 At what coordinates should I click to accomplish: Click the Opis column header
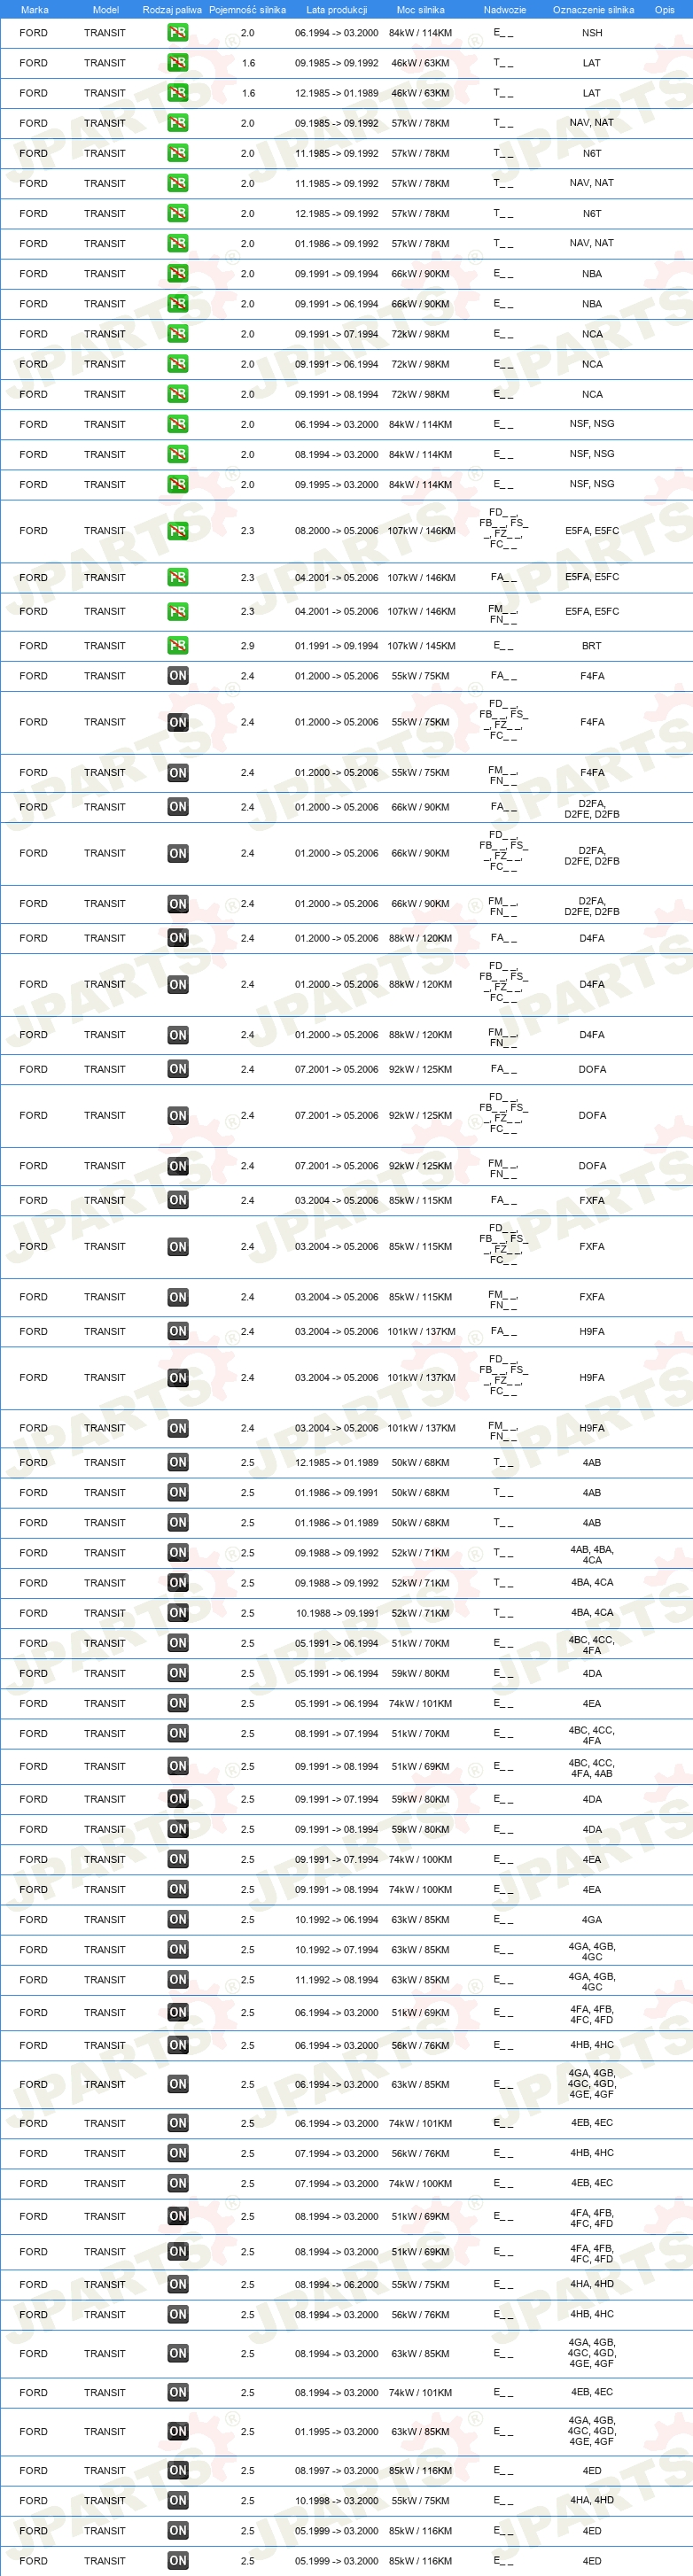coord(665,10)
